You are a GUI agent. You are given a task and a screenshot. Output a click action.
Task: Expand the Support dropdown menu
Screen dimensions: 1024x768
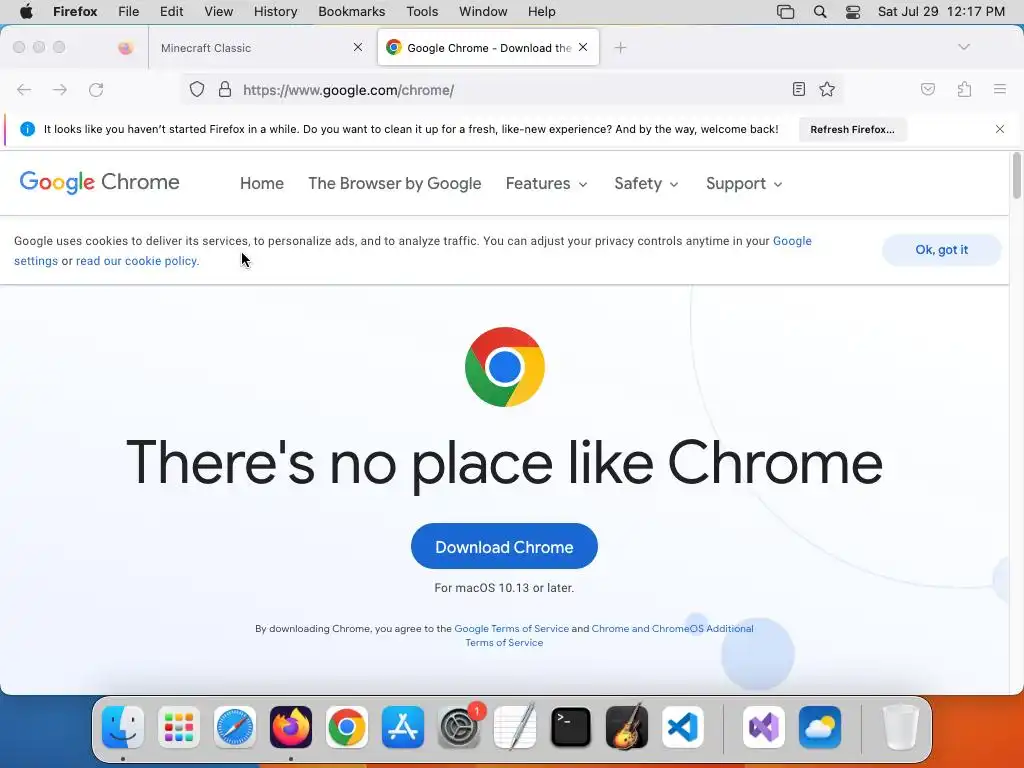(744, 184)
